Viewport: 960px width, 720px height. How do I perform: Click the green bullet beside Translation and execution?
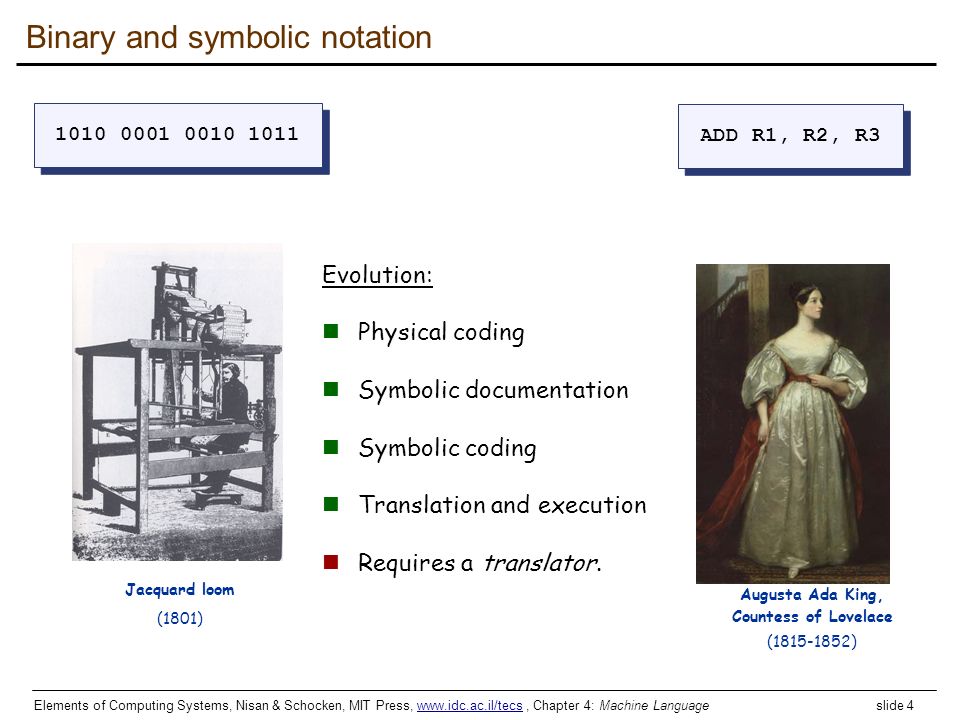click(331, 504)
